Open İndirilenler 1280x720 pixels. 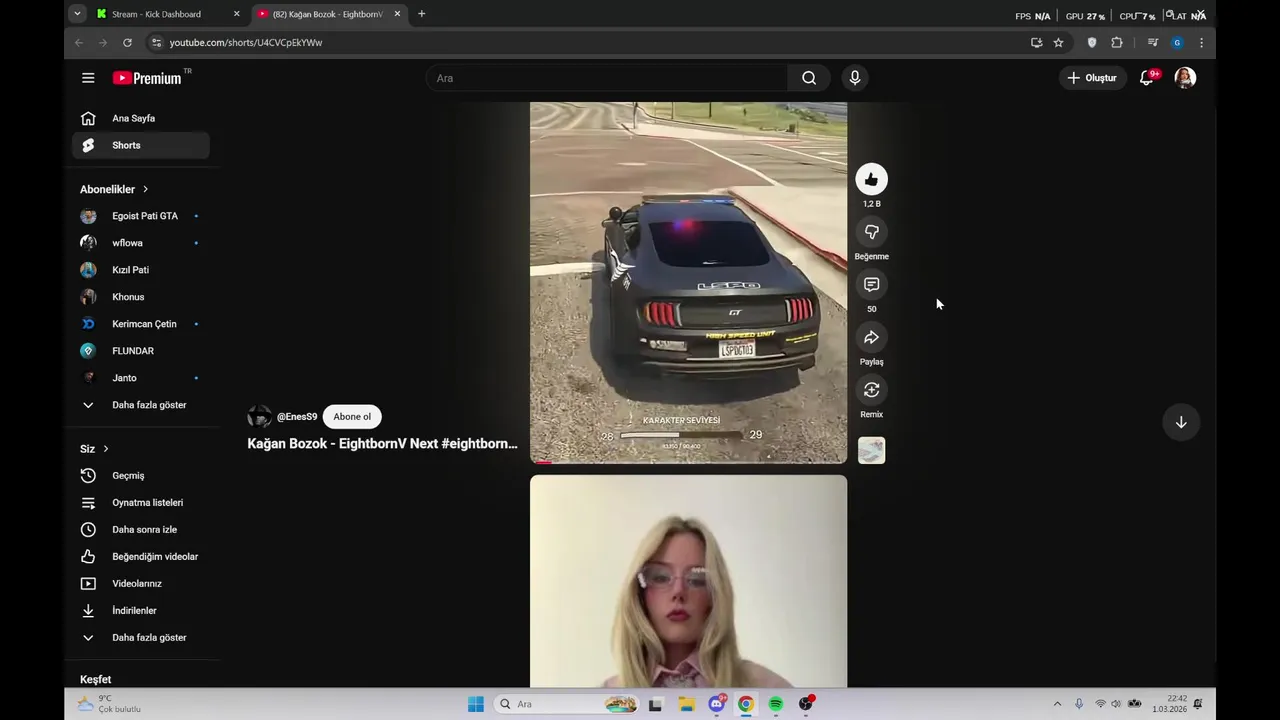click(x=141, y=611)
